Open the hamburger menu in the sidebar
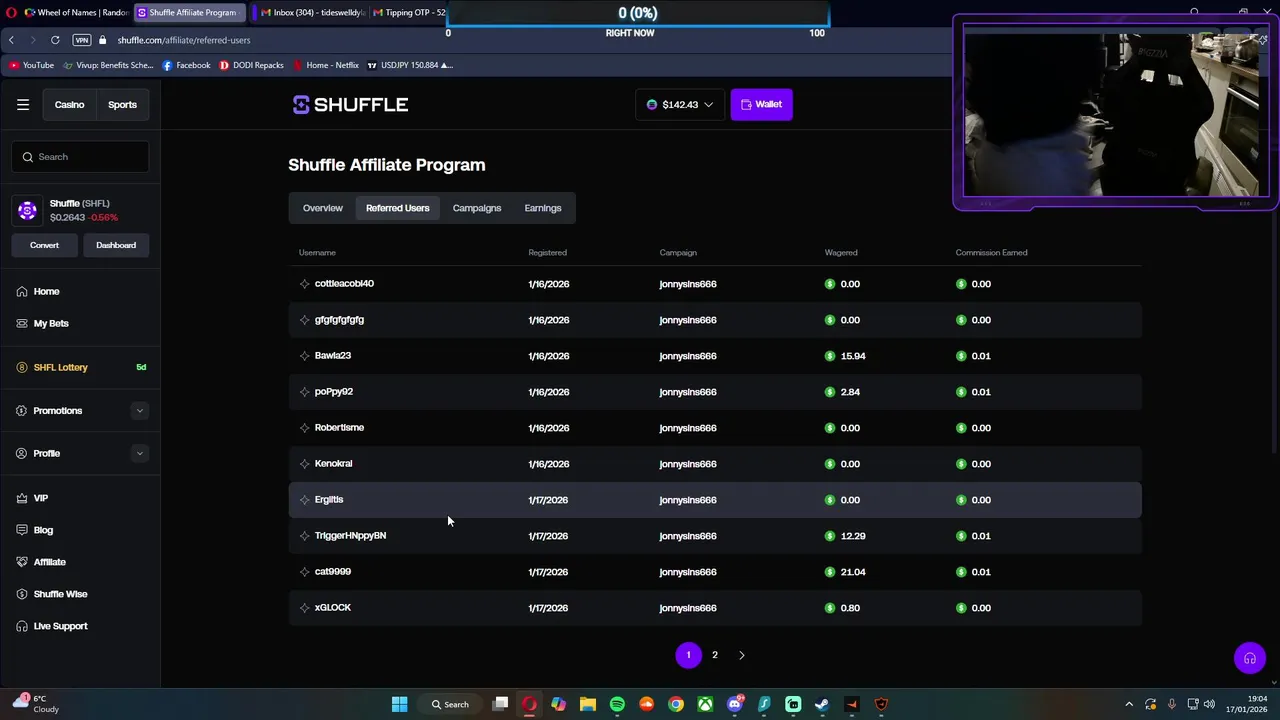Viewport: 1280px width, 720px height. click(x=23, y=104)
